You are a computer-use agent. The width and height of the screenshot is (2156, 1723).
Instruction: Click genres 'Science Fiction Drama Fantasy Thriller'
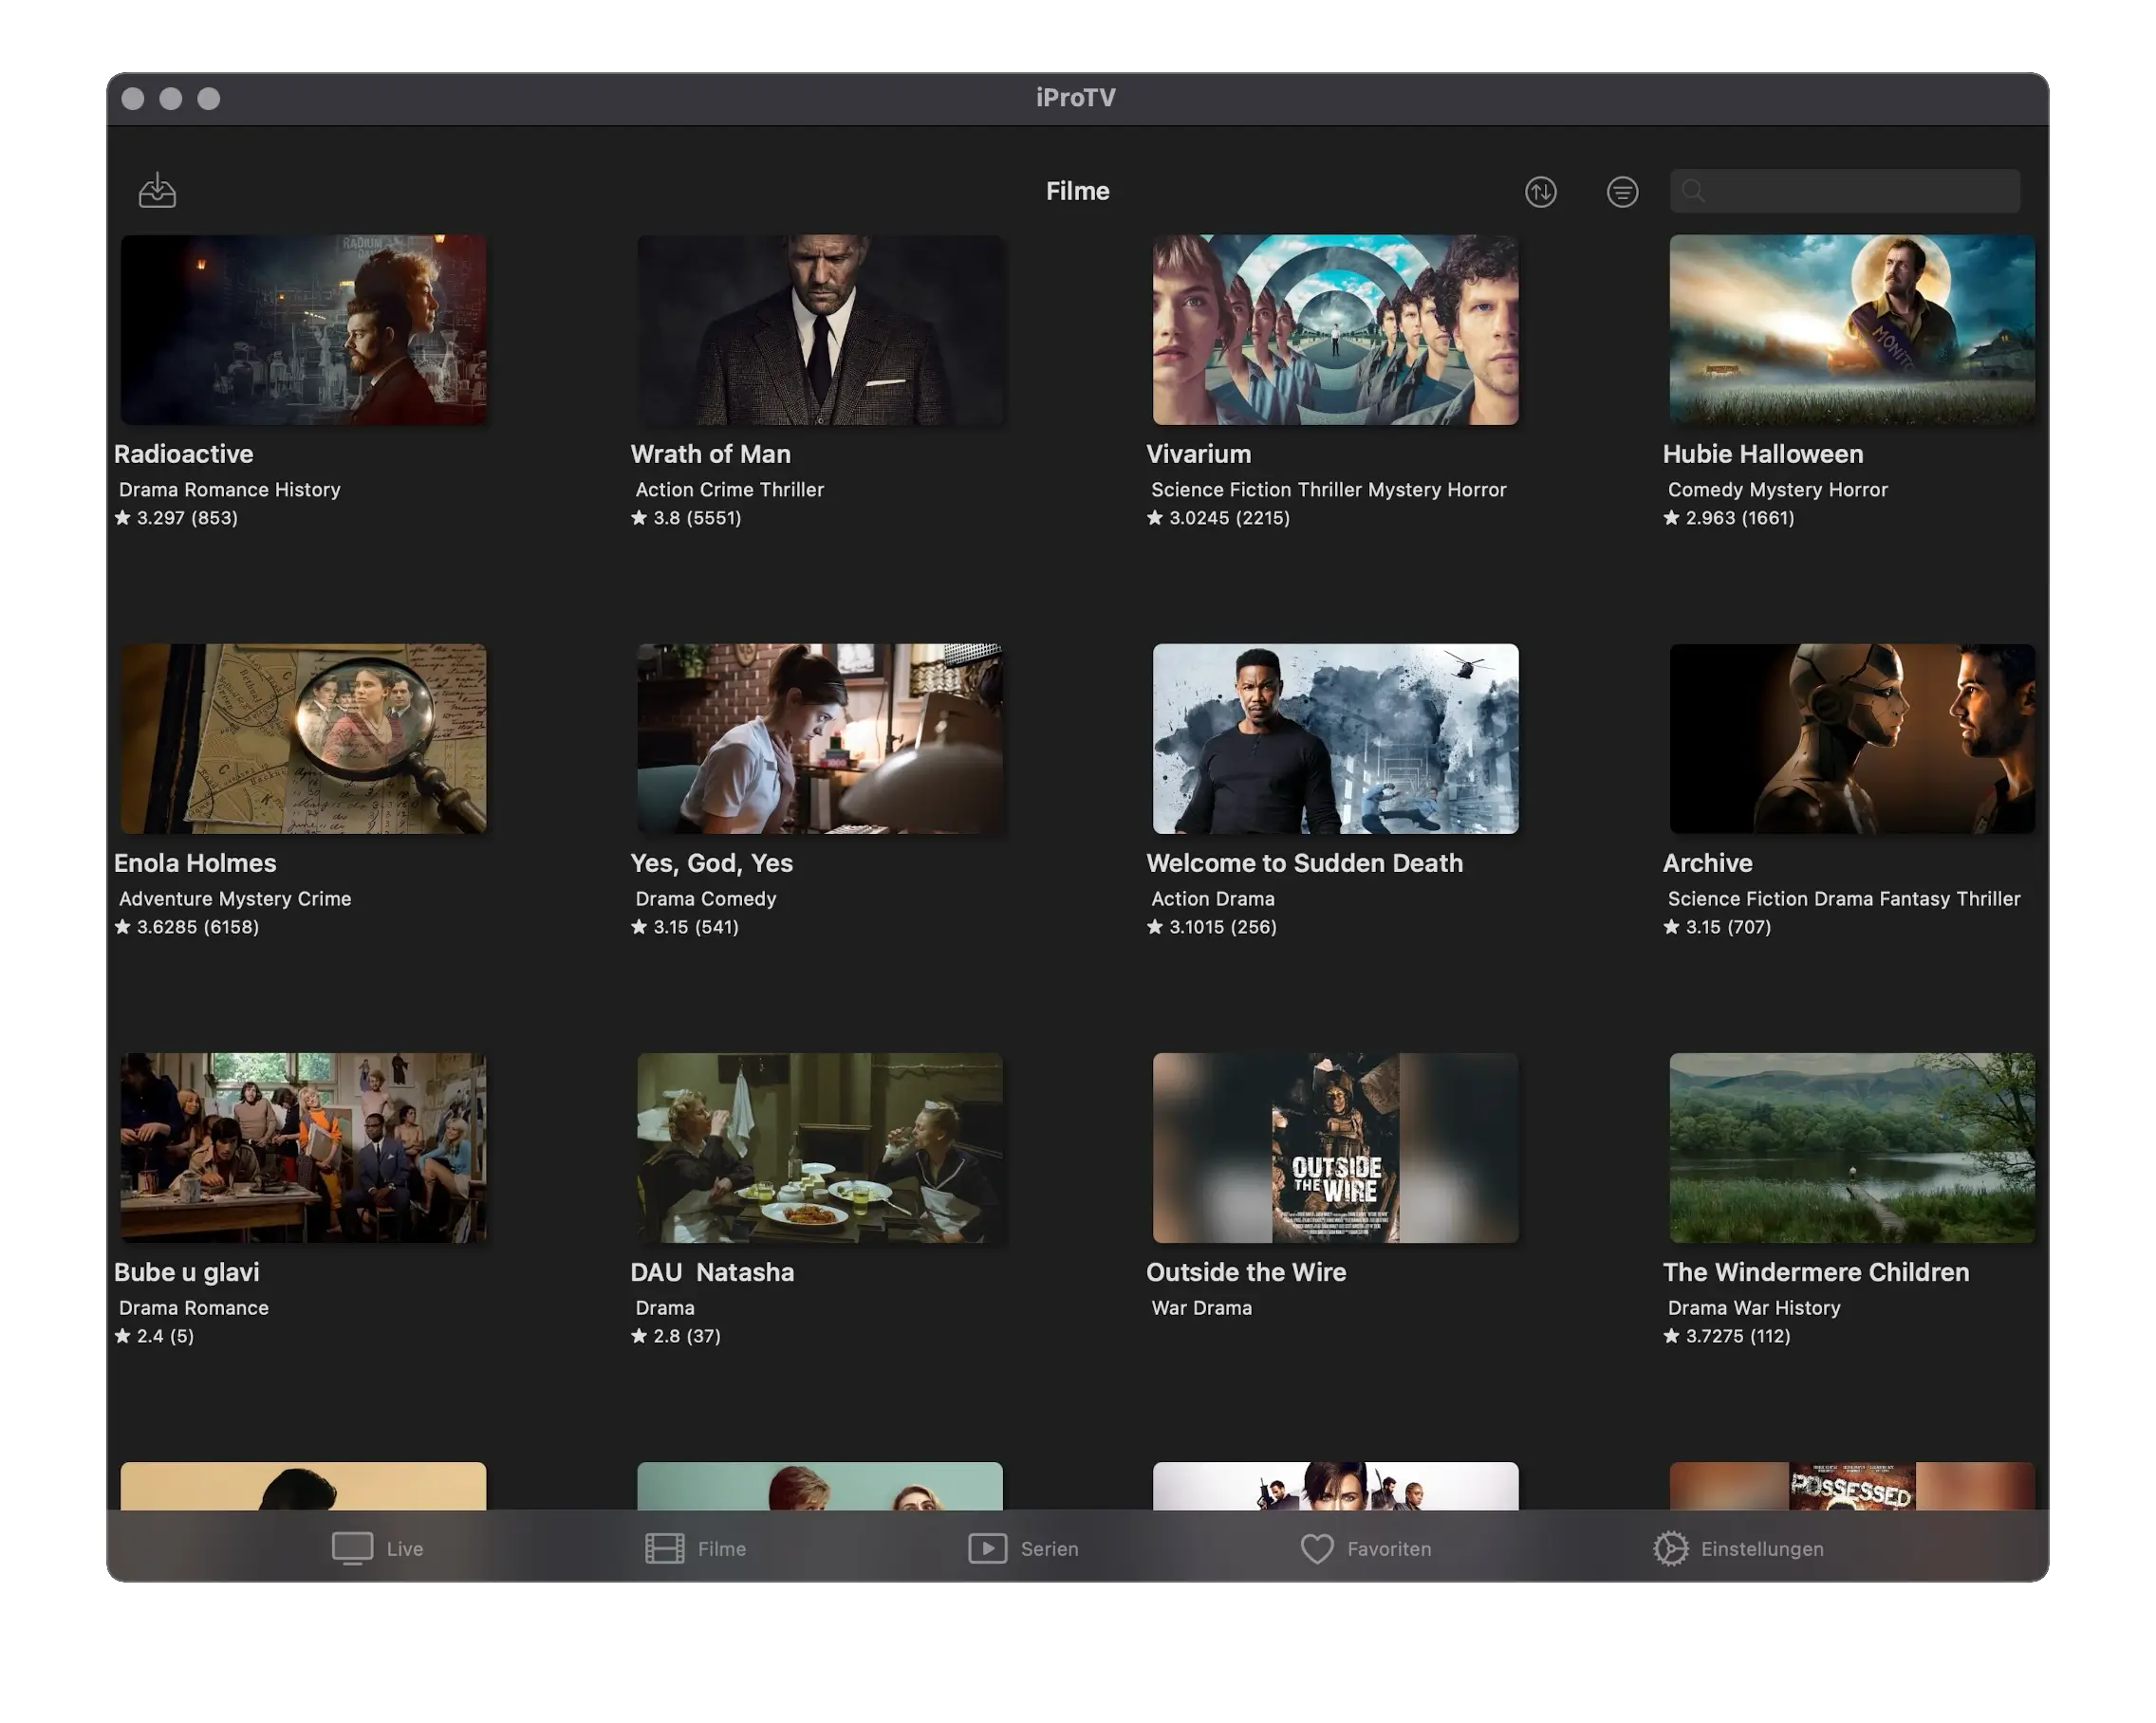click(1844, 899)
